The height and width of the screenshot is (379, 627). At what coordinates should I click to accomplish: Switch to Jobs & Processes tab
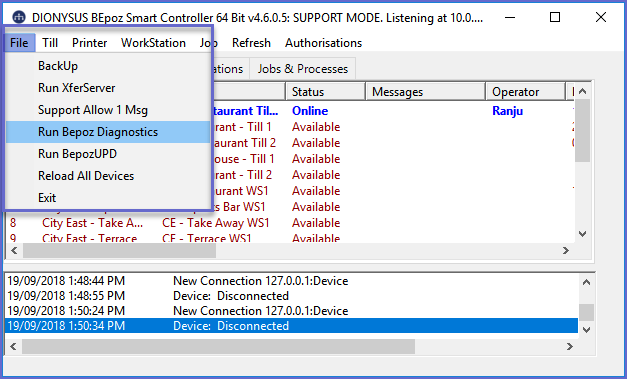(303, 69)
